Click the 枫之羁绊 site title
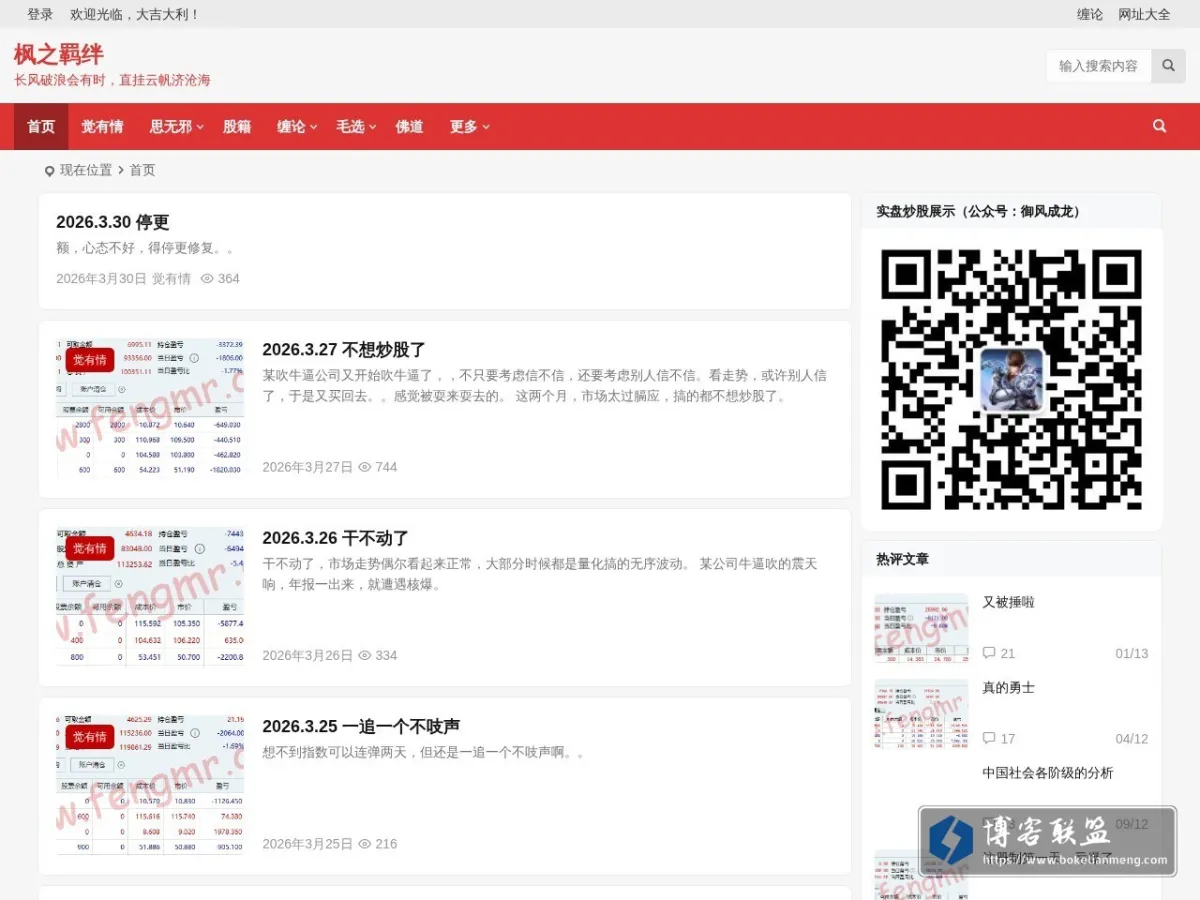Viewport: 1200px width, 900px height. (x=59, y=54)
